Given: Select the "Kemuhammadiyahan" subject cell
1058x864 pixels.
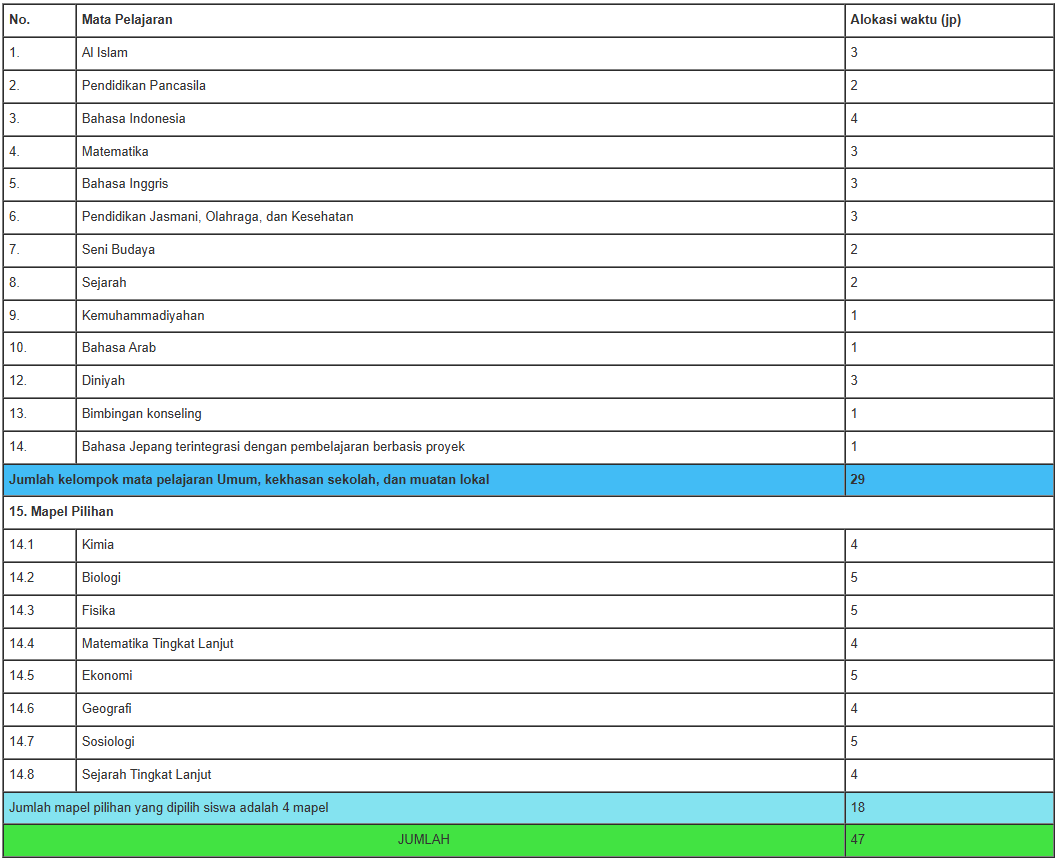Looking at the screenshot, I should pos(143,316).
